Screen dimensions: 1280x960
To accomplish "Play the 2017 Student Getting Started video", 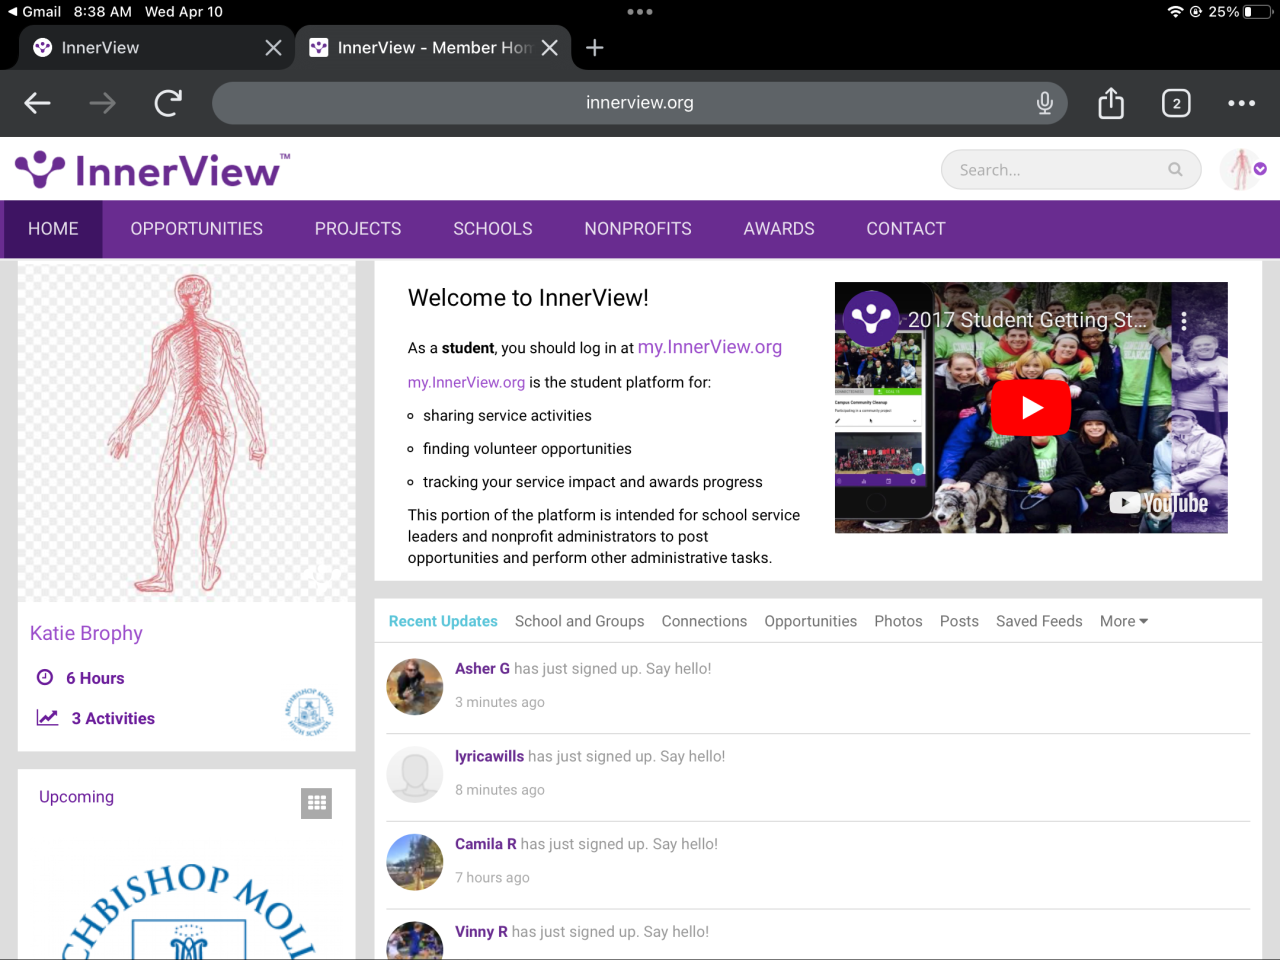I will [x=1031, y=407].
